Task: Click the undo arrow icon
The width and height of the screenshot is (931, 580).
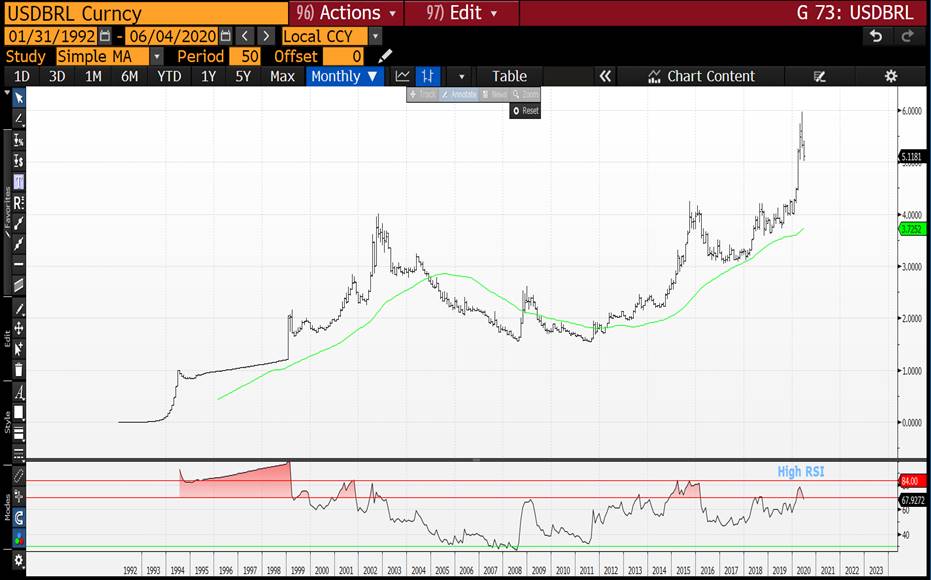Action: [876, 36]
